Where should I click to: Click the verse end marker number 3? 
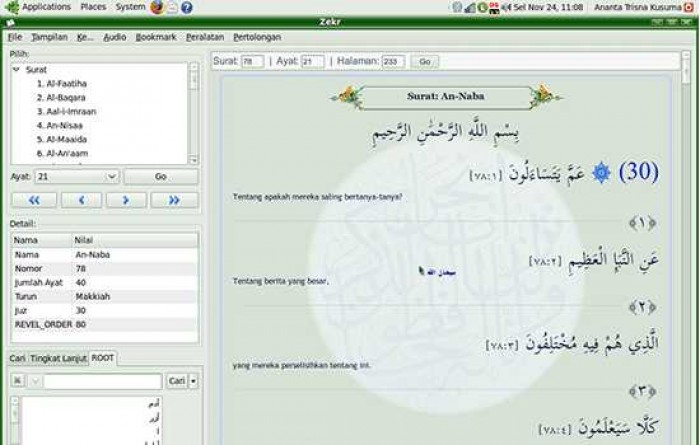(x=642, y=391)
